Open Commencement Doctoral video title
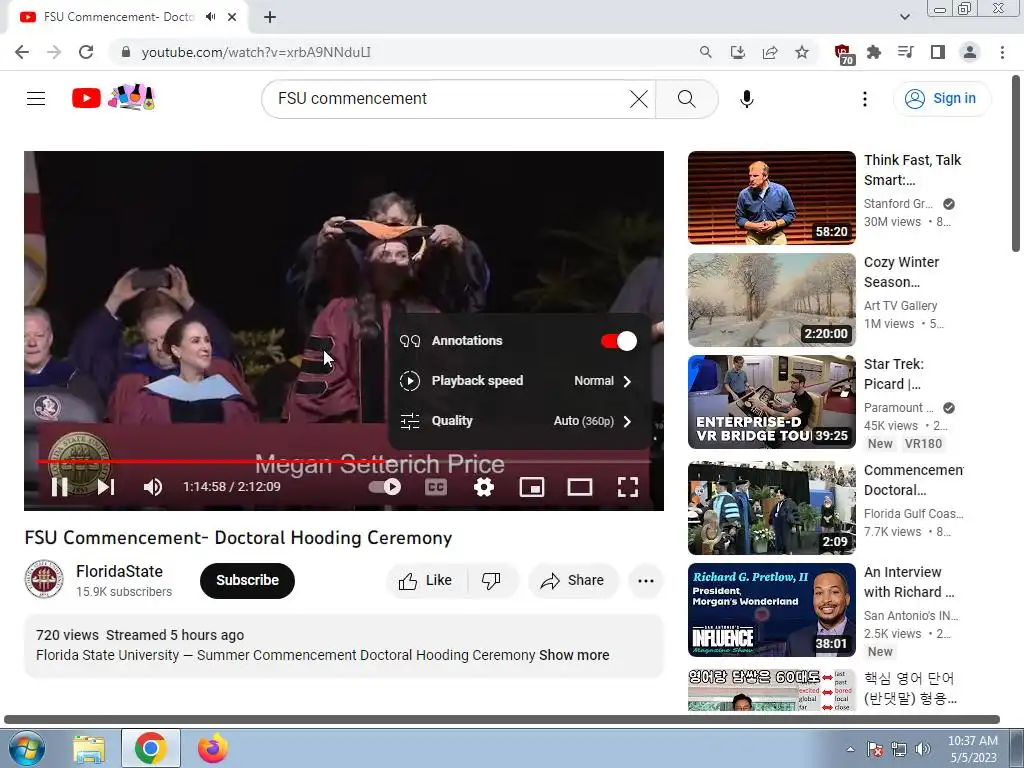Screen dimensions: 1024x768 click(914, 480)
